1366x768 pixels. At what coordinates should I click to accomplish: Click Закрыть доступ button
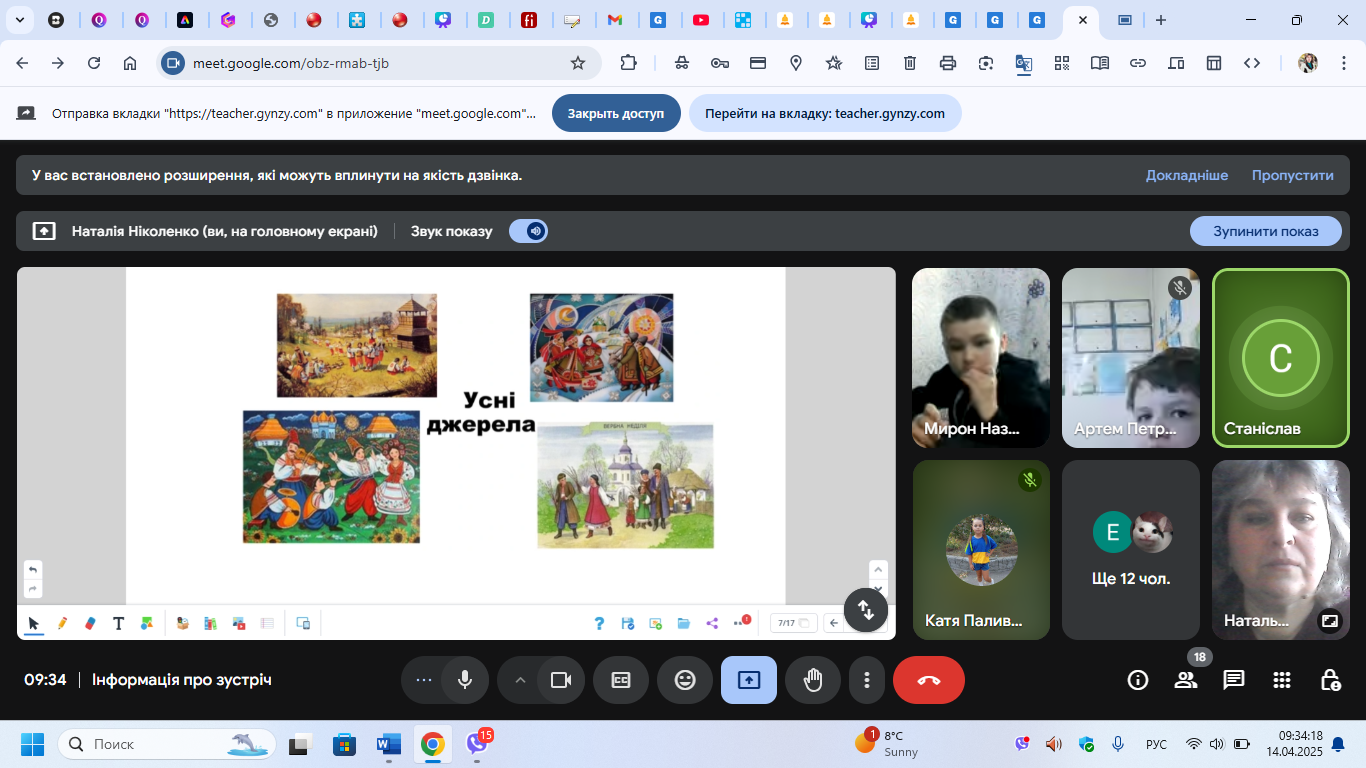[x=616, y=113]
